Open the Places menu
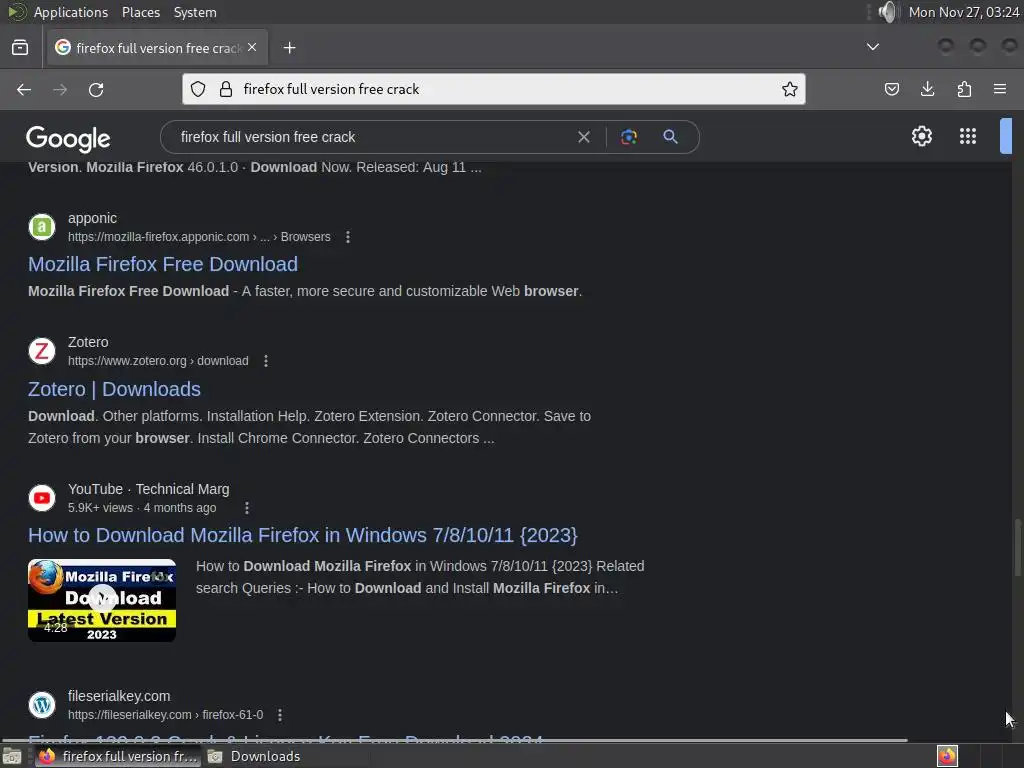The width and height of the screenshot is (1024, 768). coord(141,12)
